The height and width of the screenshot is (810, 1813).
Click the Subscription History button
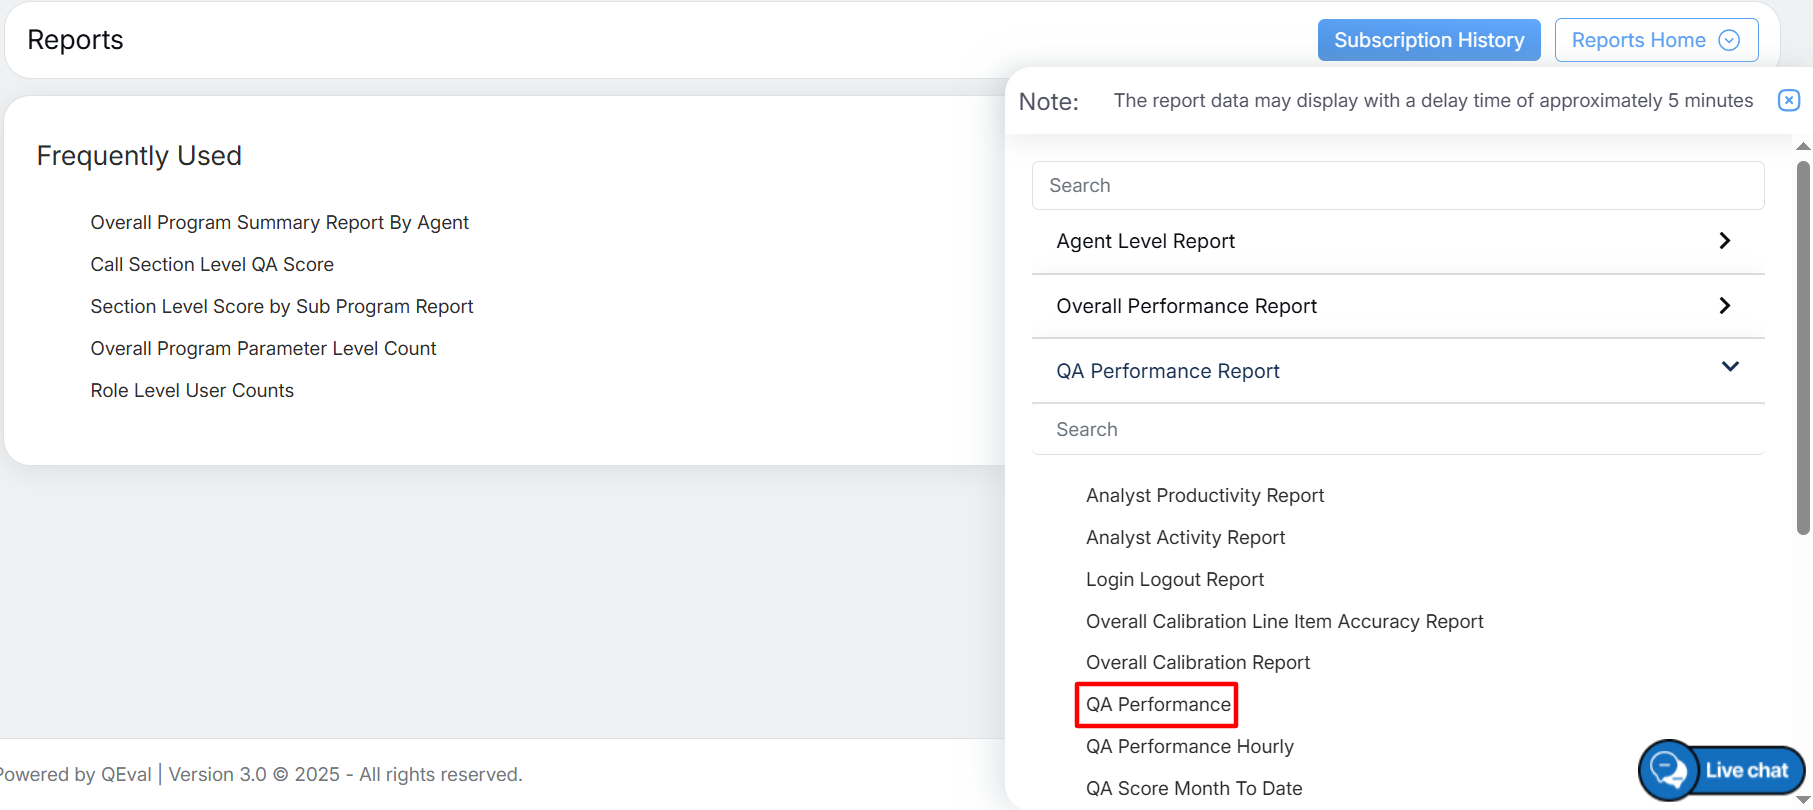[1428, 40]
